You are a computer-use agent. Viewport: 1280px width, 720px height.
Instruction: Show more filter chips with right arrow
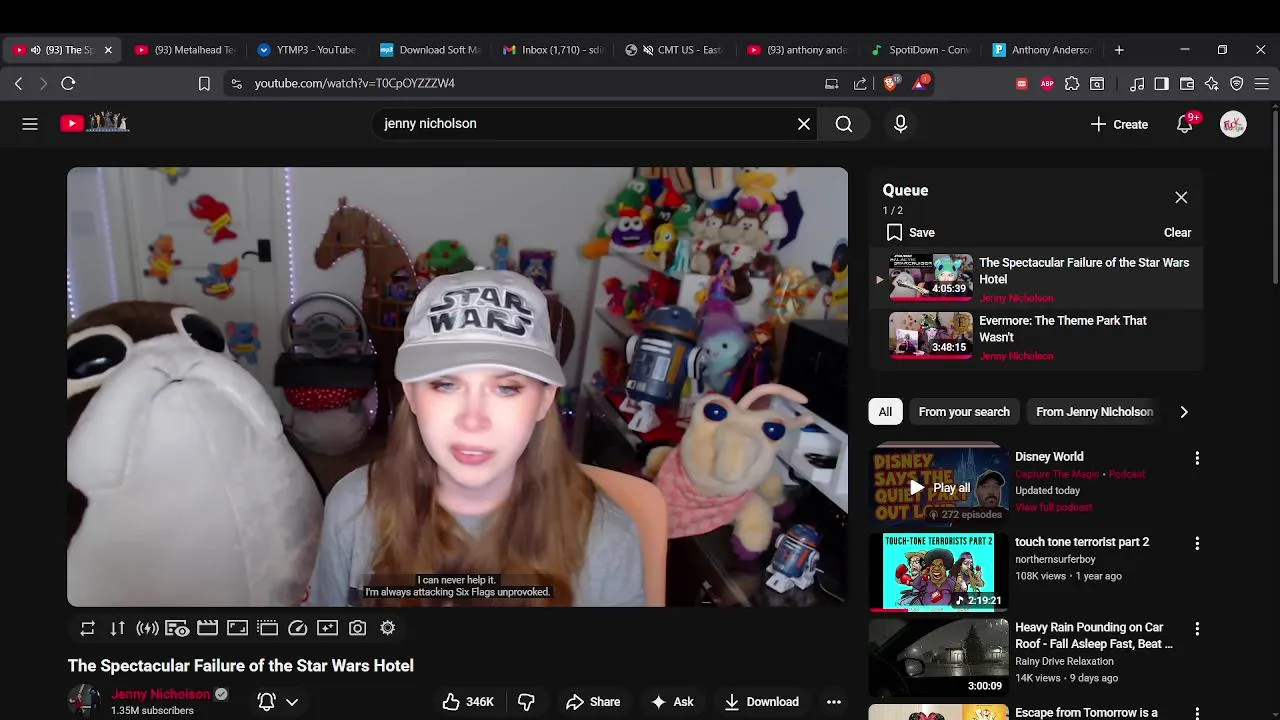[x=1184, y=412]
